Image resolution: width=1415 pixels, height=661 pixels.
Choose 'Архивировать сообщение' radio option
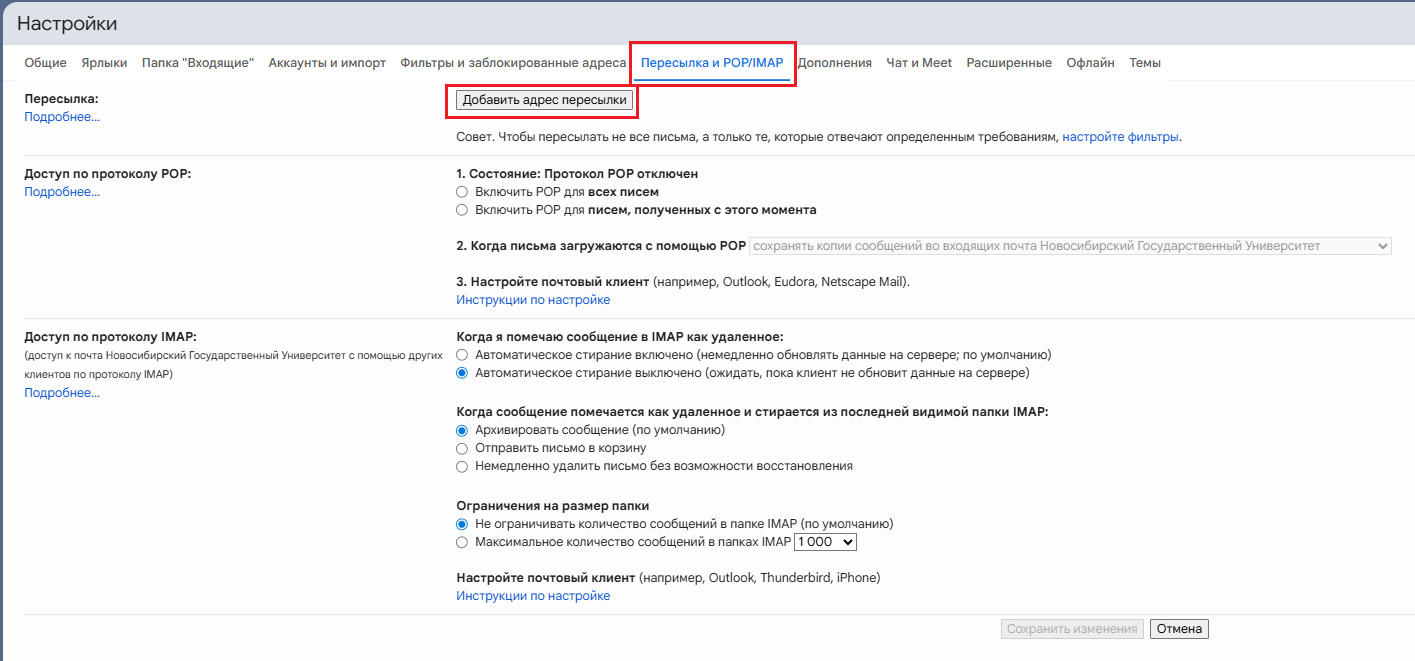click(x=462, y=430)
